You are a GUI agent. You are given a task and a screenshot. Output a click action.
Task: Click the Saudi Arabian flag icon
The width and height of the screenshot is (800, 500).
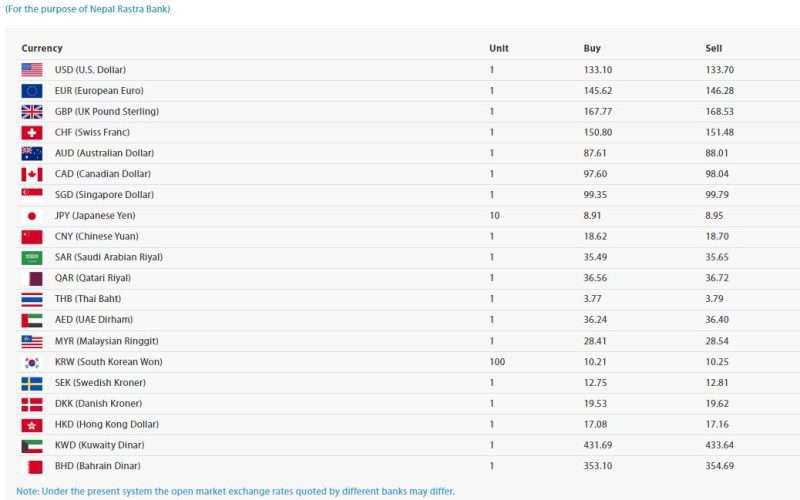click(32, 258)
